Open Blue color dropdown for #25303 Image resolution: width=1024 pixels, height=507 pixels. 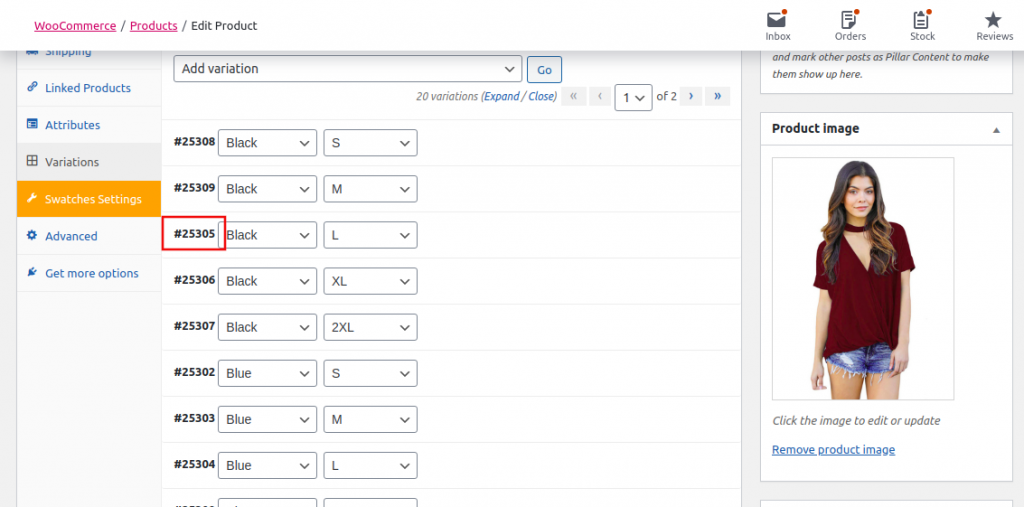pos(267,419)
